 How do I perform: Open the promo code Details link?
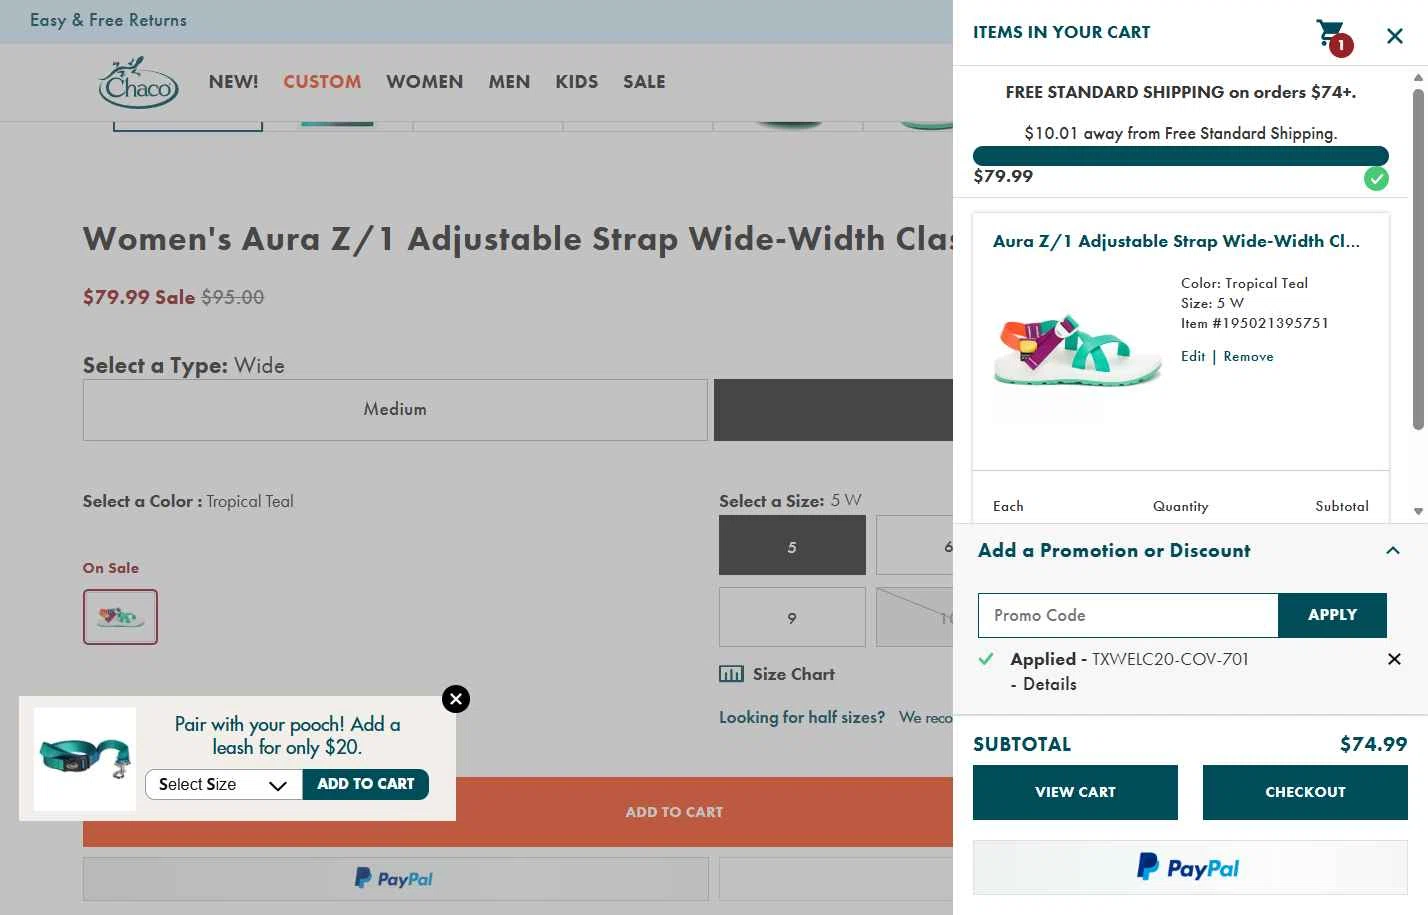(x=1049, y=684)
